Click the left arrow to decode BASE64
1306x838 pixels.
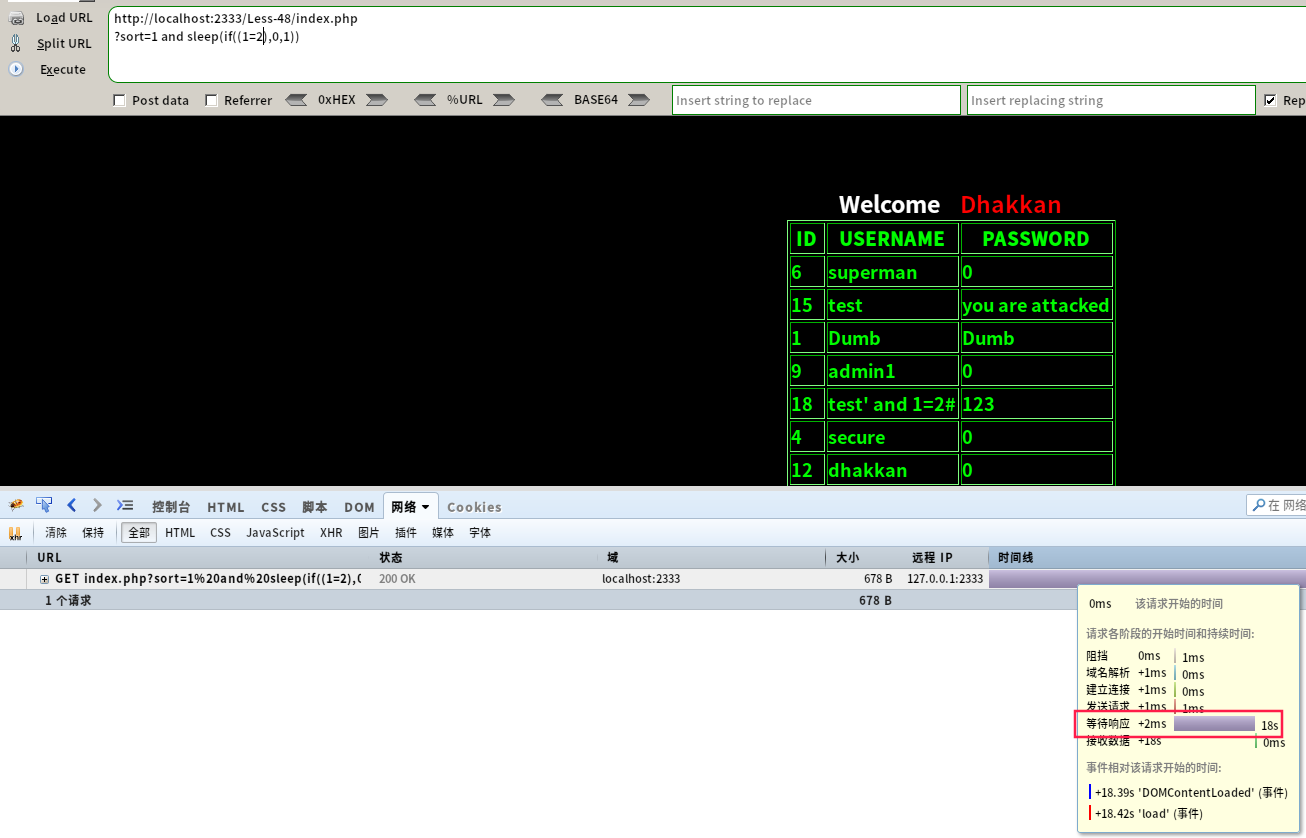pos(552,100)
